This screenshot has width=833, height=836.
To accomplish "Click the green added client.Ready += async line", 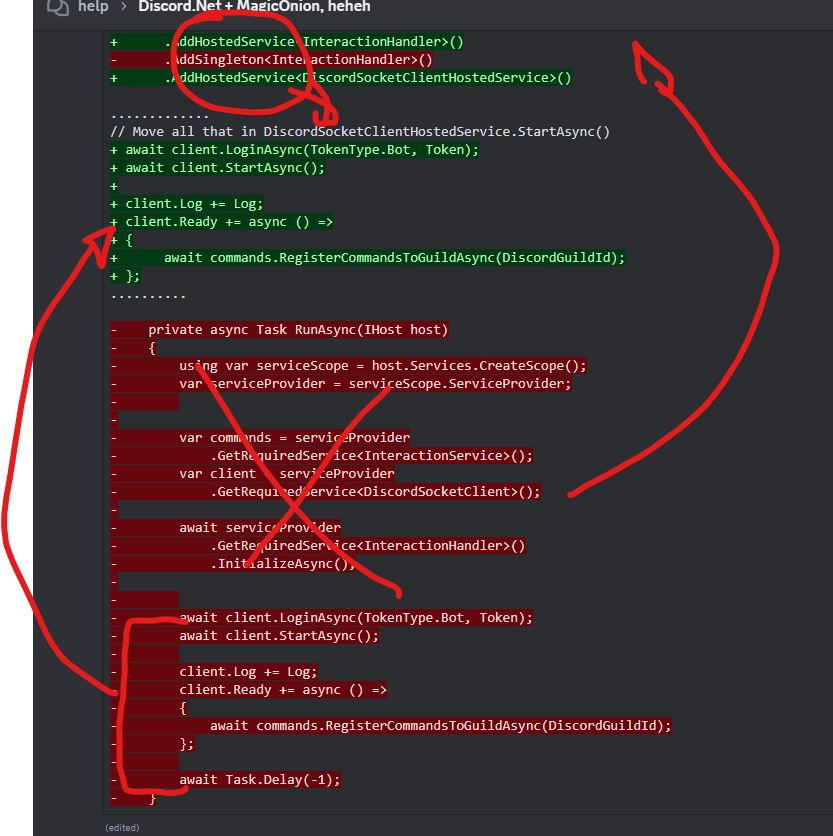I will [221, 222].
